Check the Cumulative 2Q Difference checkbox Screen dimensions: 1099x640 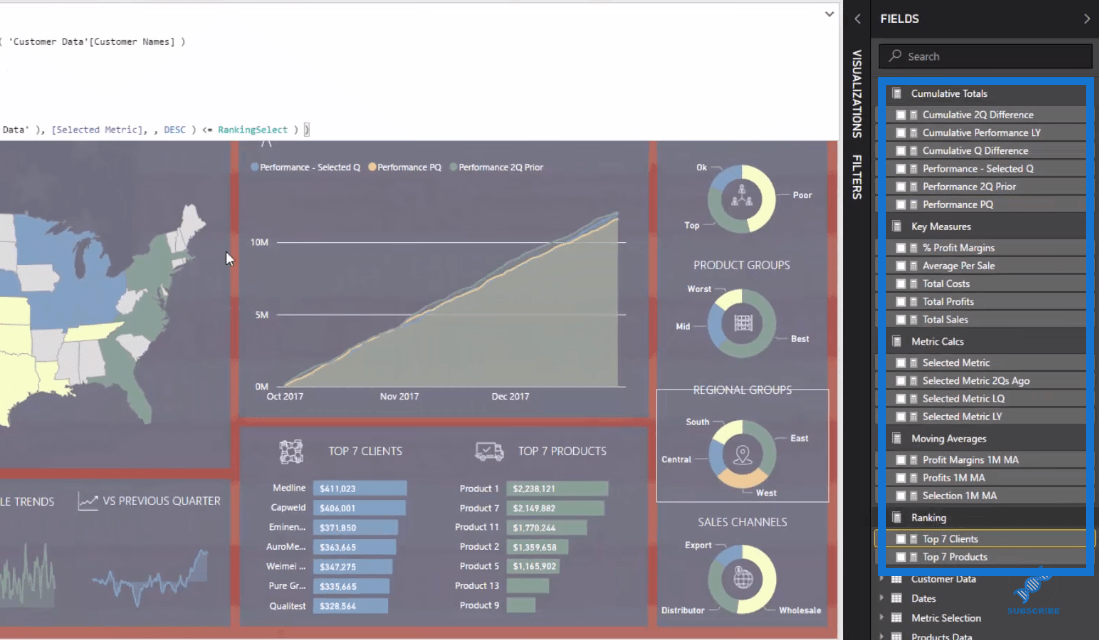pyautogui.click(x=901, y=115)
